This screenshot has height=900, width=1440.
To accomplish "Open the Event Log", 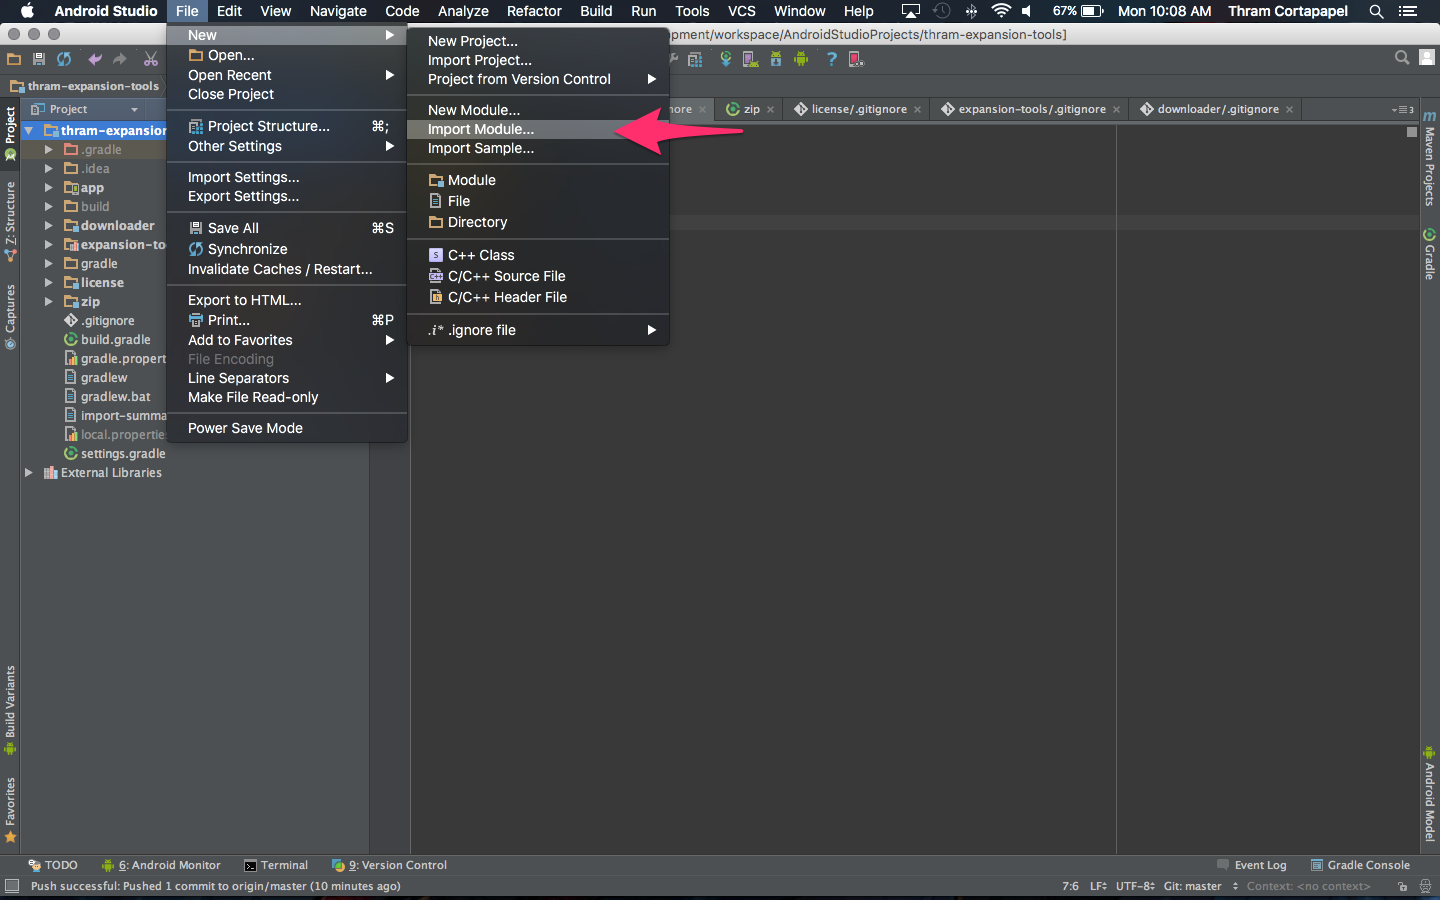I will [1252, 865].
